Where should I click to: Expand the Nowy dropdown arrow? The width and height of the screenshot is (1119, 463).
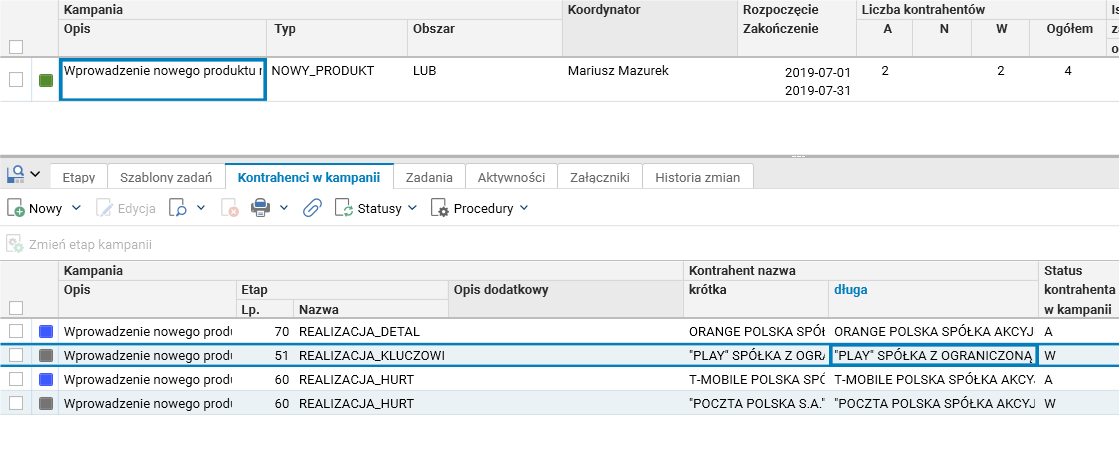click(74, 208)
